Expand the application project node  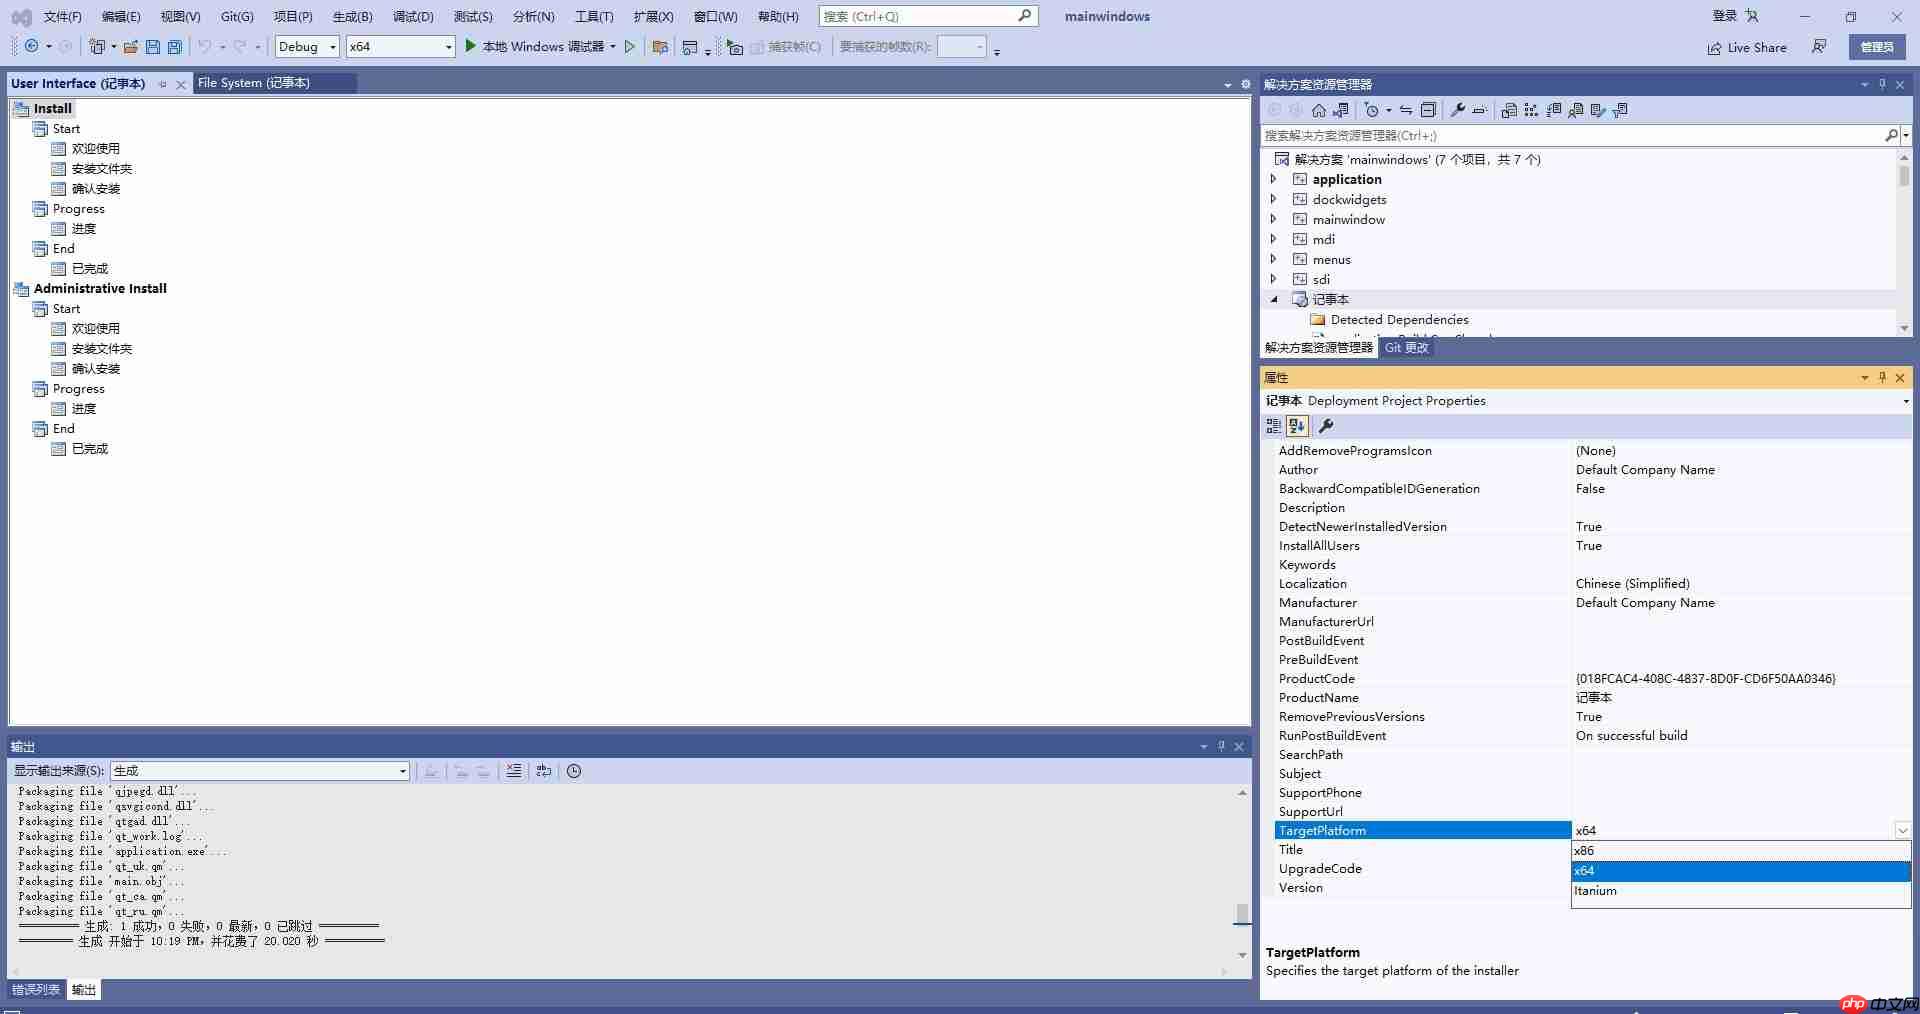[1273, 179]
